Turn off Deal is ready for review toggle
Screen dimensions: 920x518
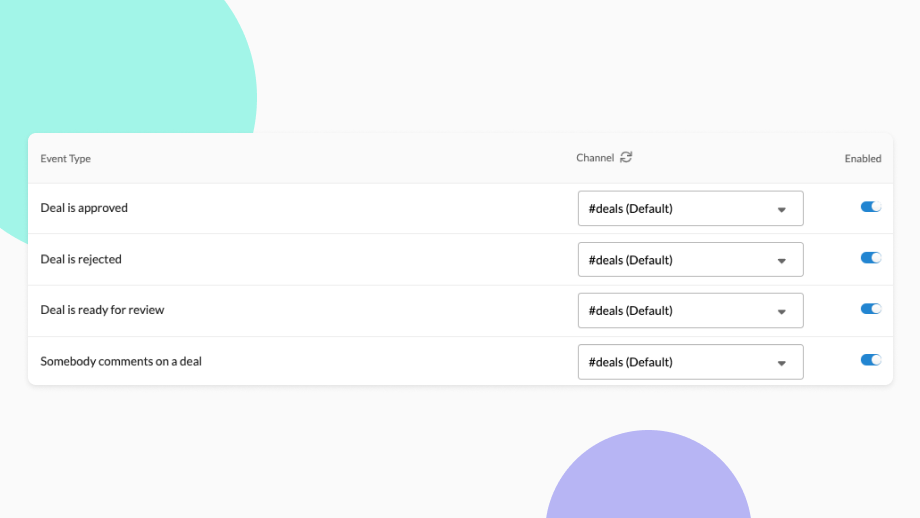pos(871,309)
